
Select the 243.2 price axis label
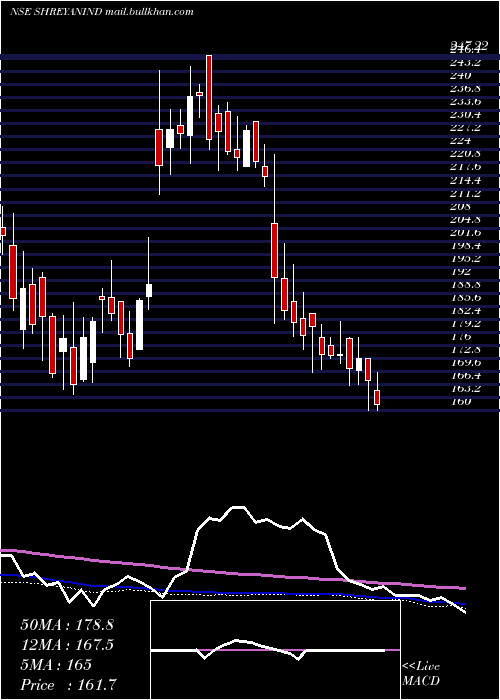click(x=465, y=63)
